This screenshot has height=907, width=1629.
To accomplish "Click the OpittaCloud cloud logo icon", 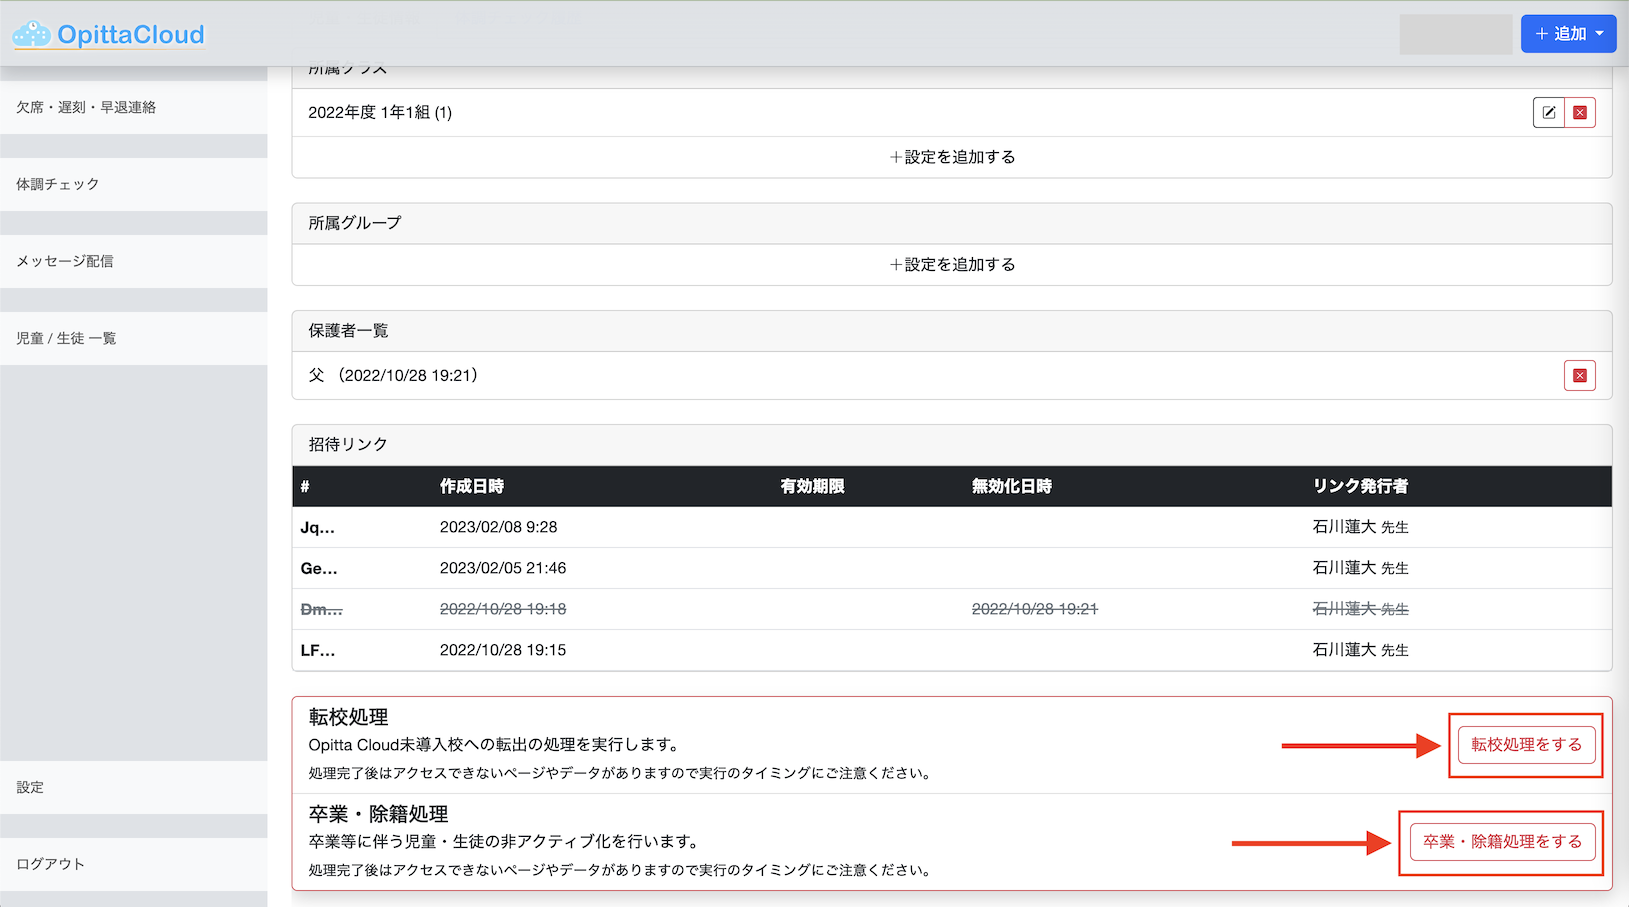I will [x=31, y=34].
